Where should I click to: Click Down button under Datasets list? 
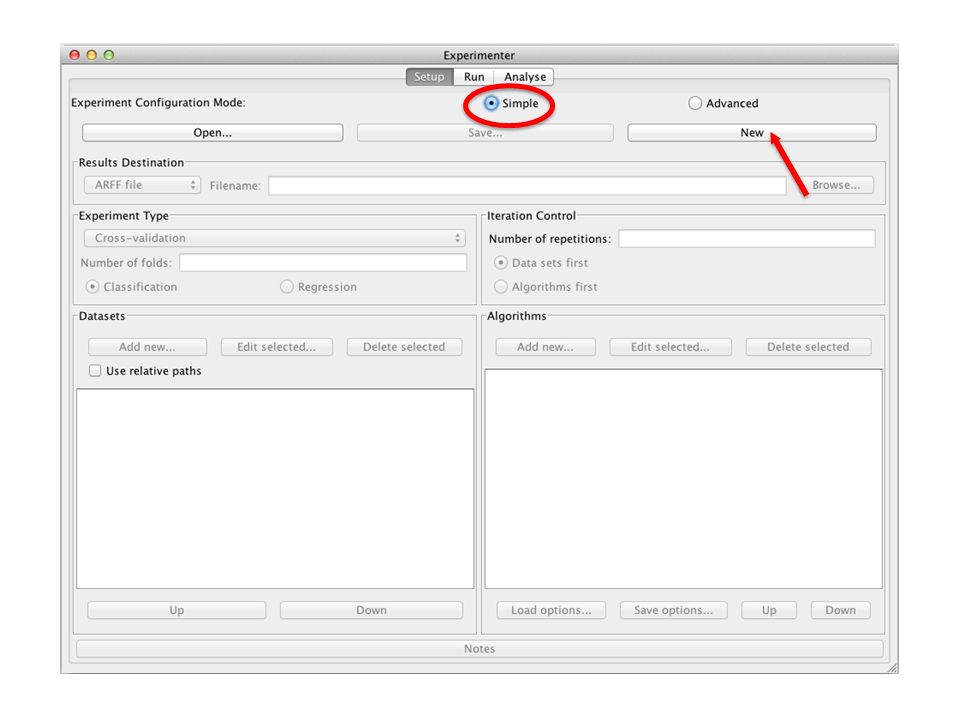tap(372, 610)
